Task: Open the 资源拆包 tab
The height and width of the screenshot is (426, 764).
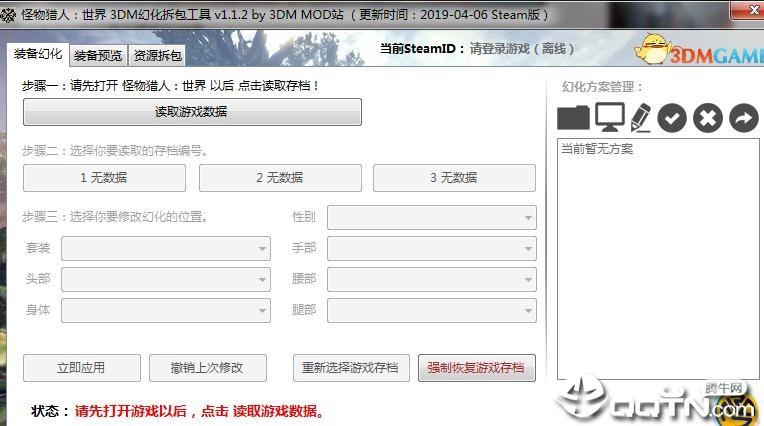Action: (157, 56)
